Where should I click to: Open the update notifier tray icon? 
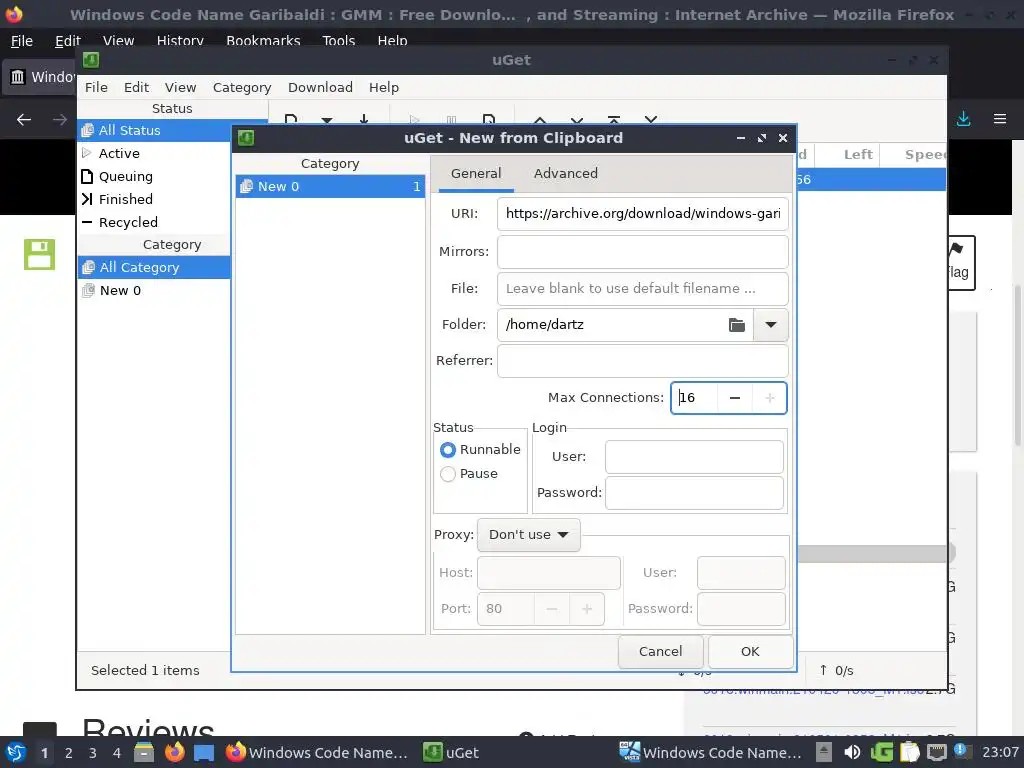[962, 752]
